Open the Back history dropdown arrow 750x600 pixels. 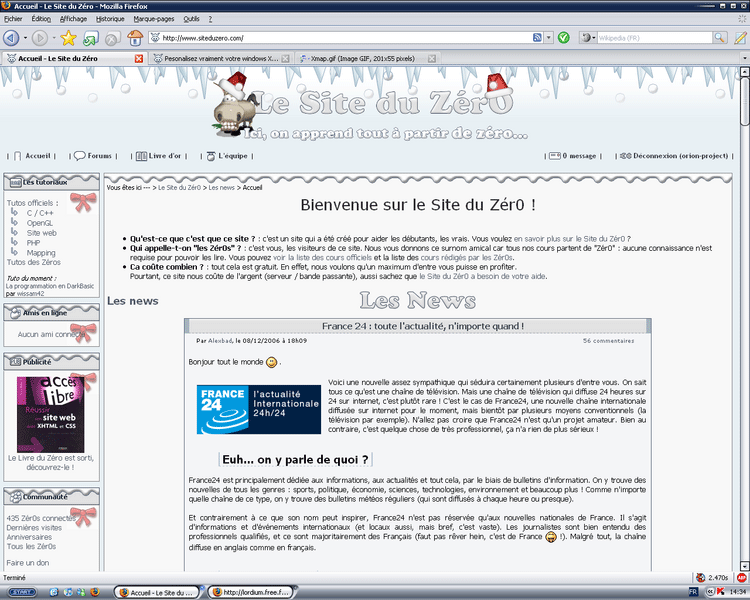[x=25, y=38]
